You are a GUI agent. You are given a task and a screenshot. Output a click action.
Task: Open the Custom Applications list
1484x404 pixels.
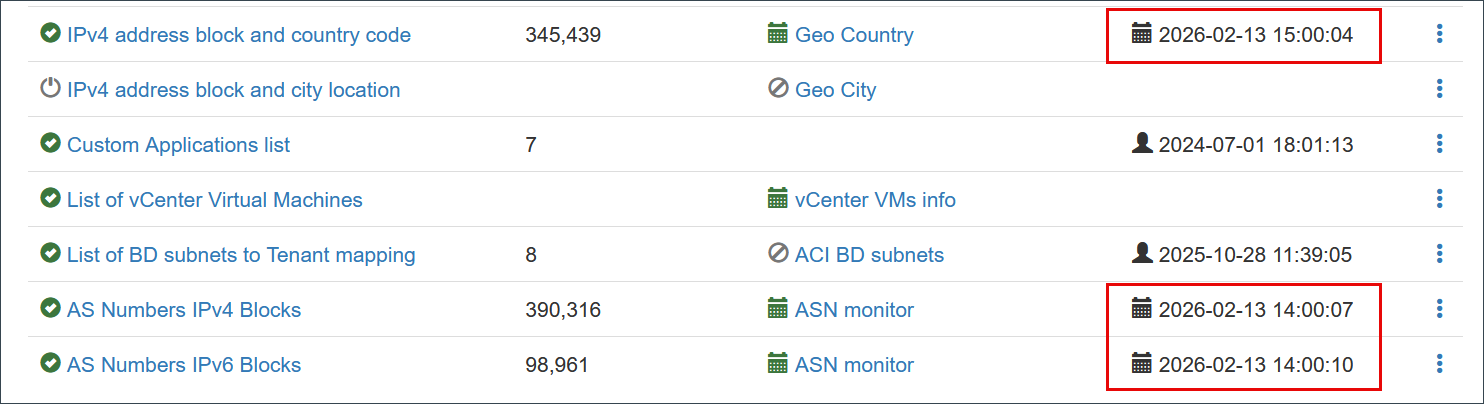tap(178, 145)
